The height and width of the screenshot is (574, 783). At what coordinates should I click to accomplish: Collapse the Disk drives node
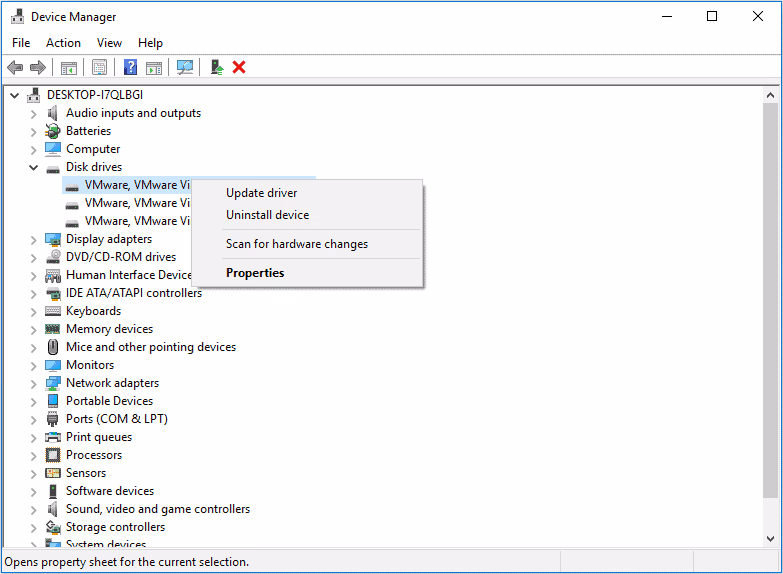(x=33, y=167)
